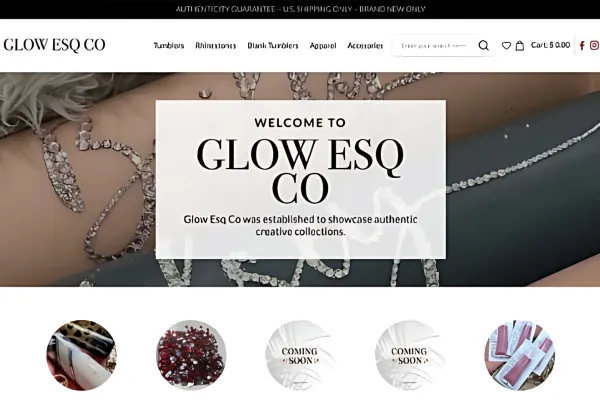The width and height of the screenshot is (600, 400).
Task: Select the red rhinestones circle thumbnail
Action: point(191,355)
